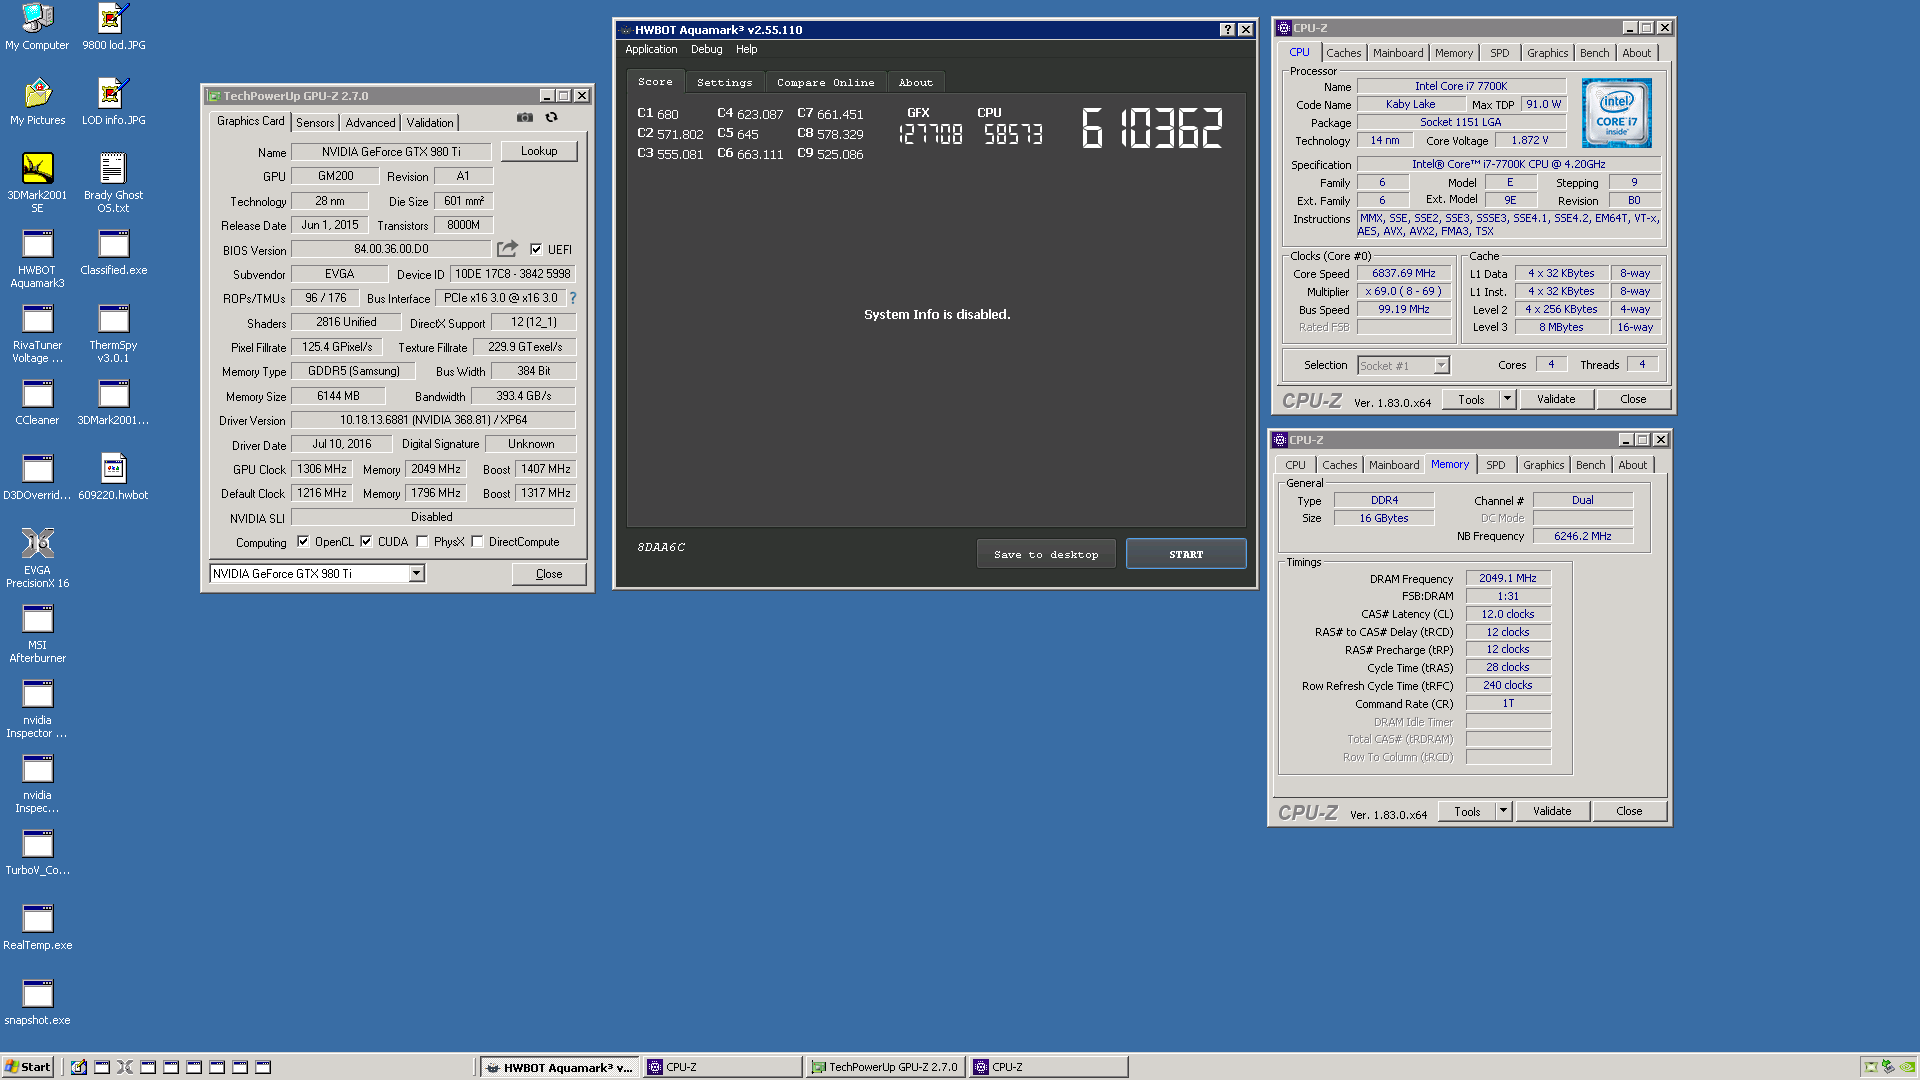The image size is (1920, 1080).
Task: Open My Pictures desktop icon
Action: pyautogui.click(x=37, y=102)
